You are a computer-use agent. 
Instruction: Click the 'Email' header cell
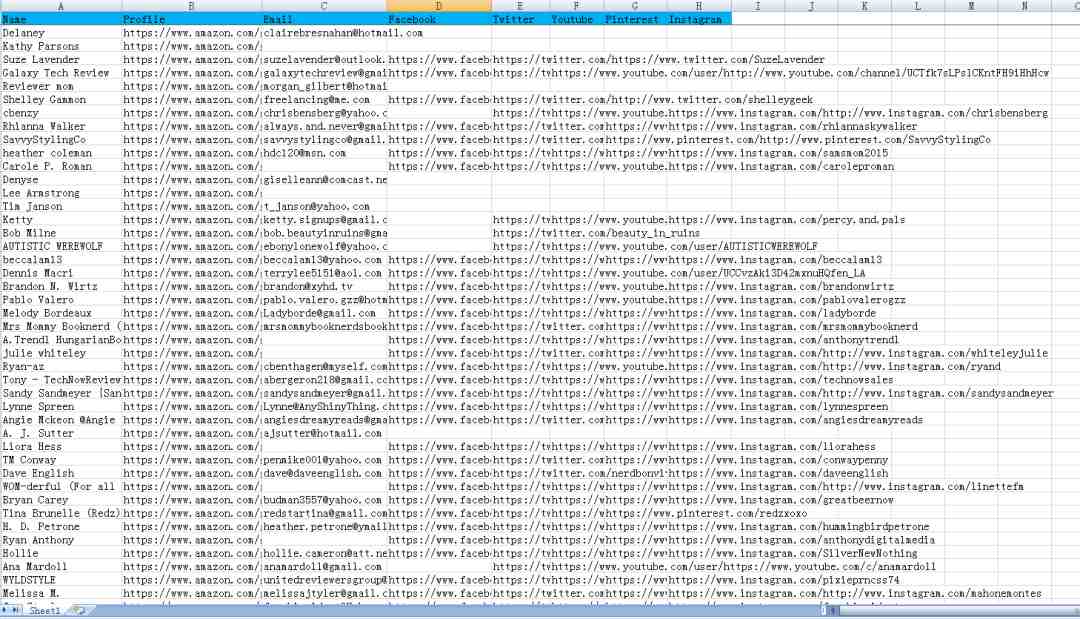pos(324,19)
